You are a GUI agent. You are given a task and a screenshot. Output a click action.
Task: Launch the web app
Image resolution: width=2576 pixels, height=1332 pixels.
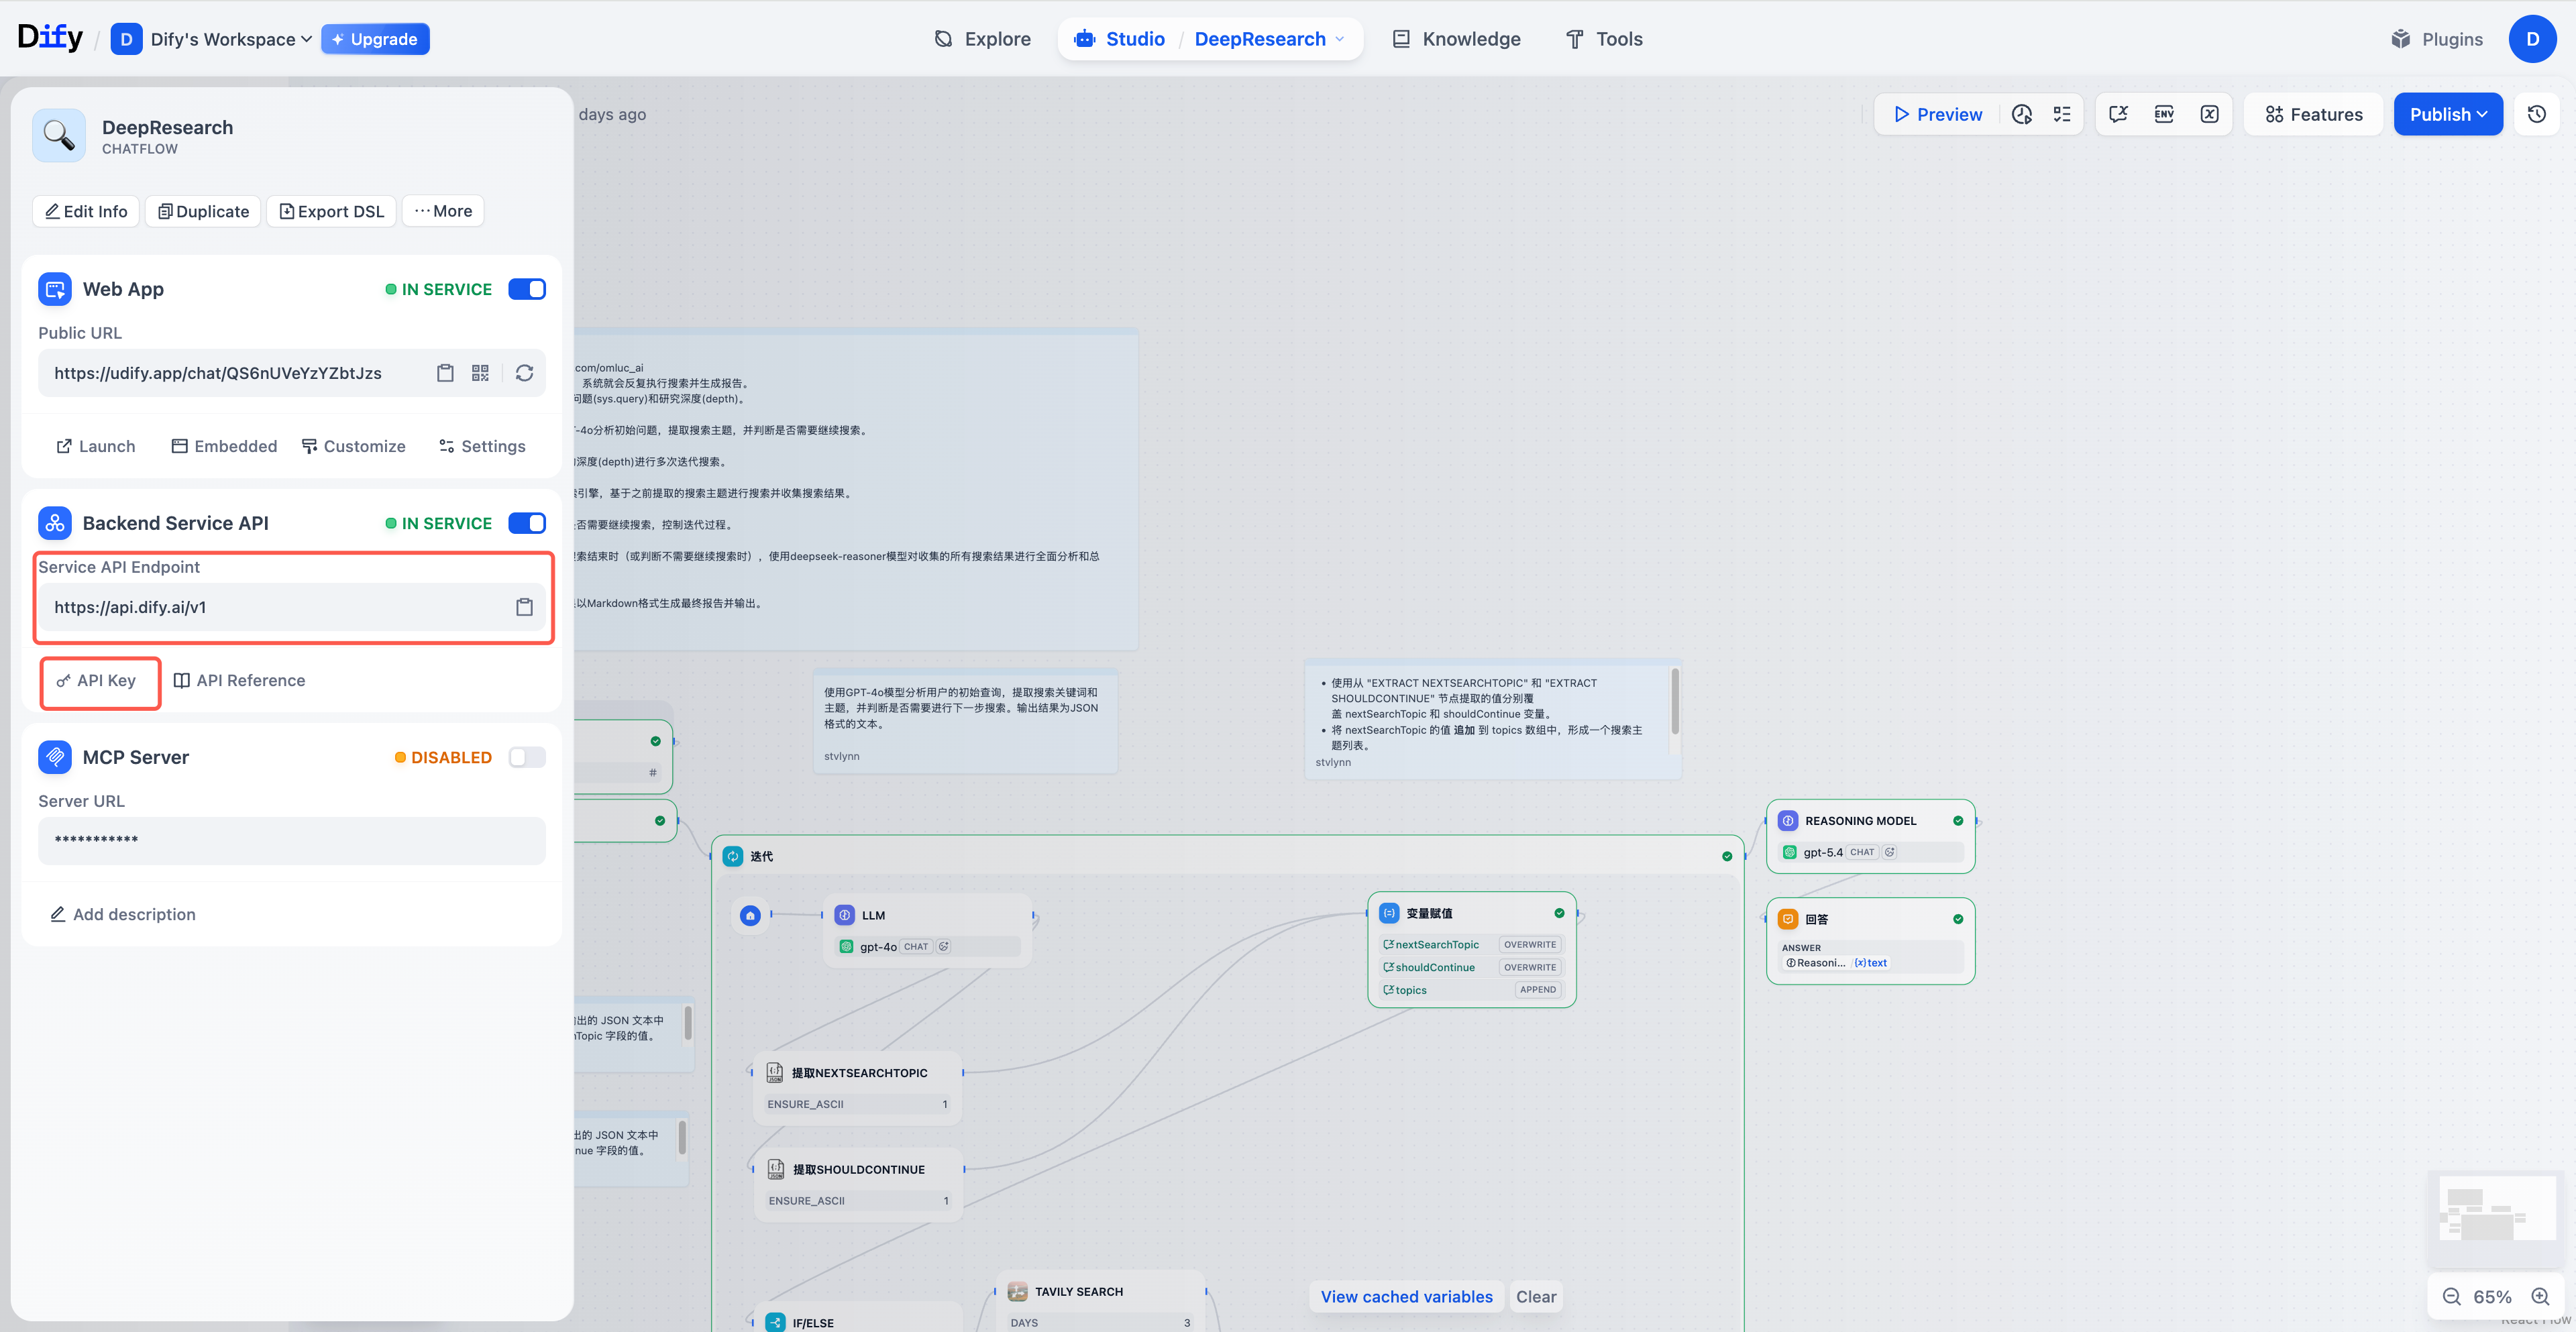tap(95, 446)
